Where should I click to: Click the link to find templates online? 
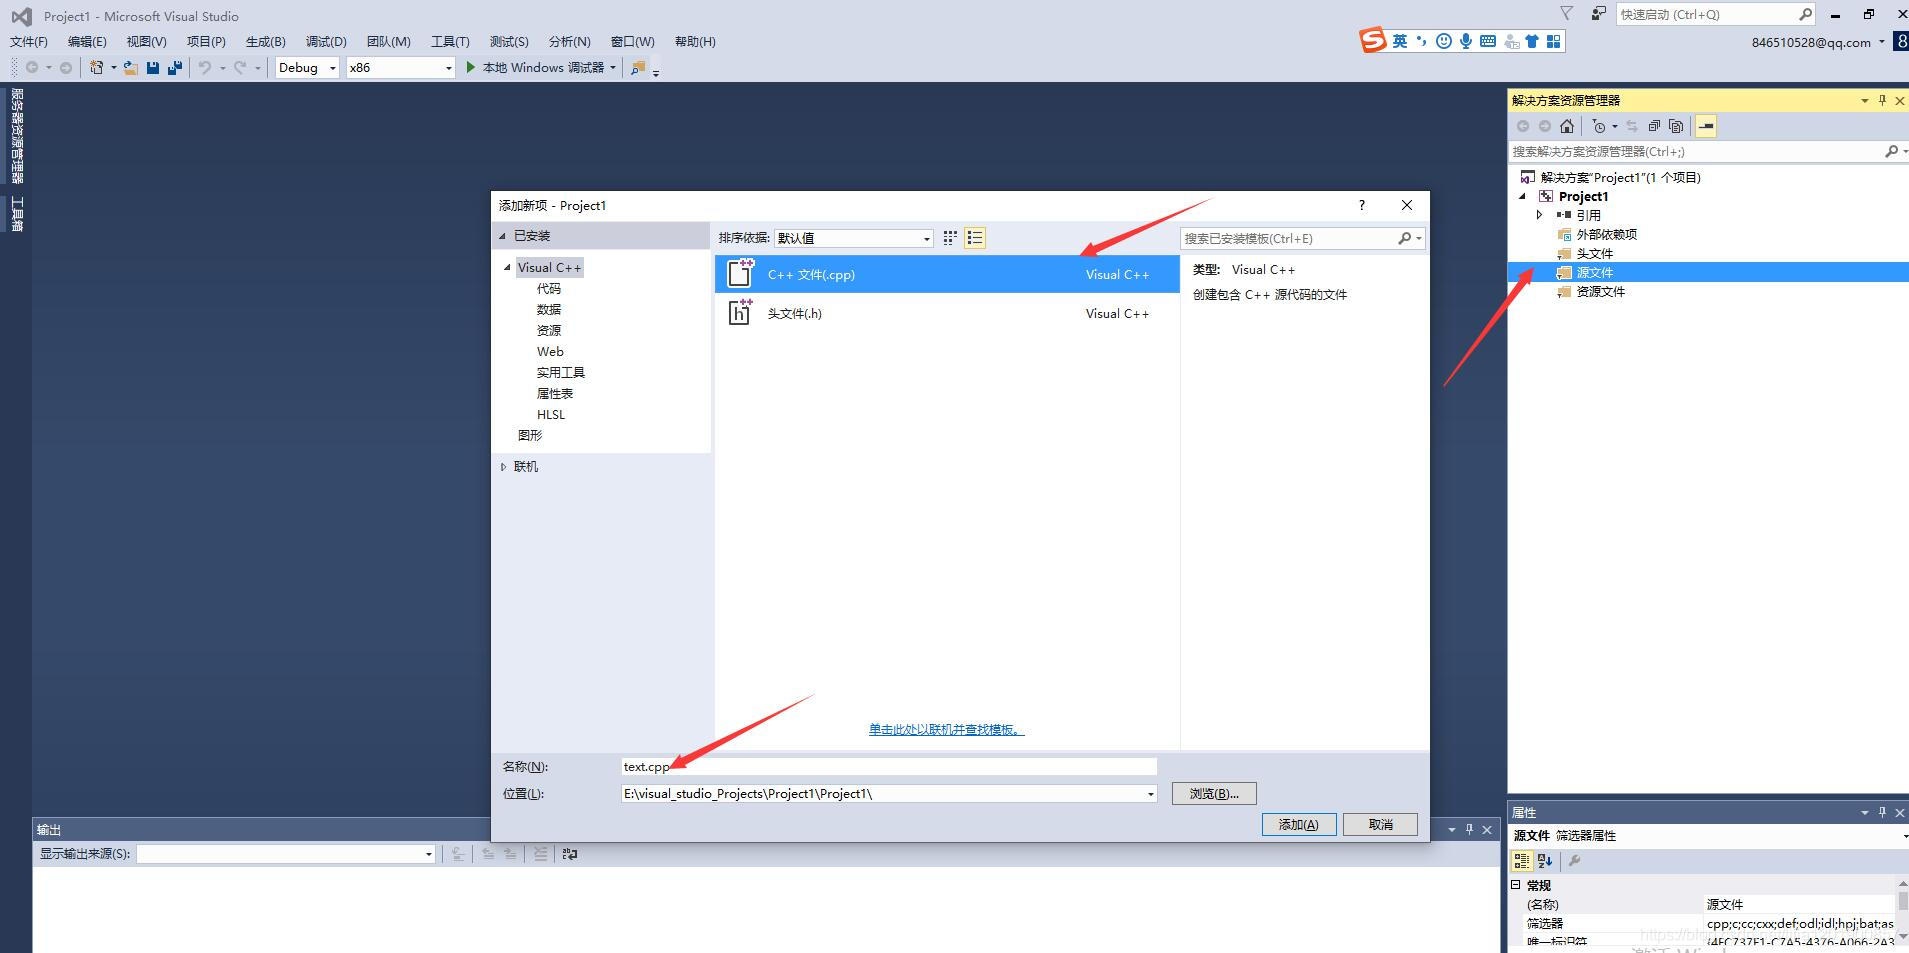[946, 729]
